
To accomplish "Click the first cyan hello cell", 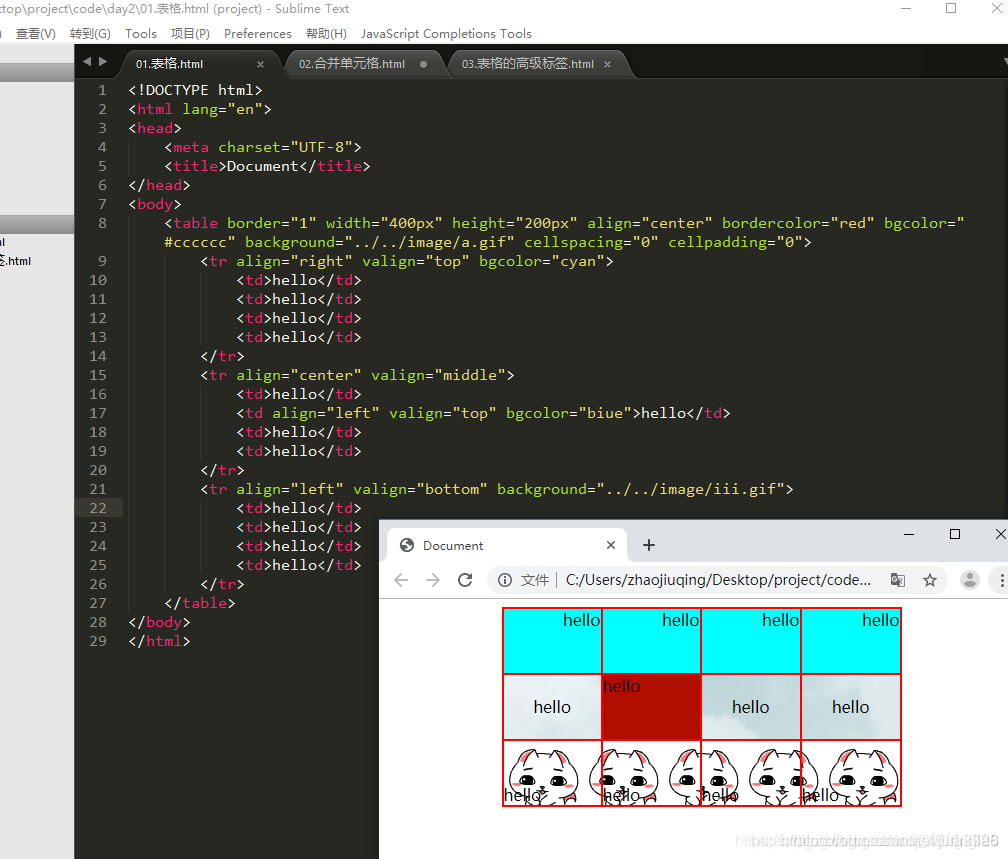I will click(x=552, y=641).
